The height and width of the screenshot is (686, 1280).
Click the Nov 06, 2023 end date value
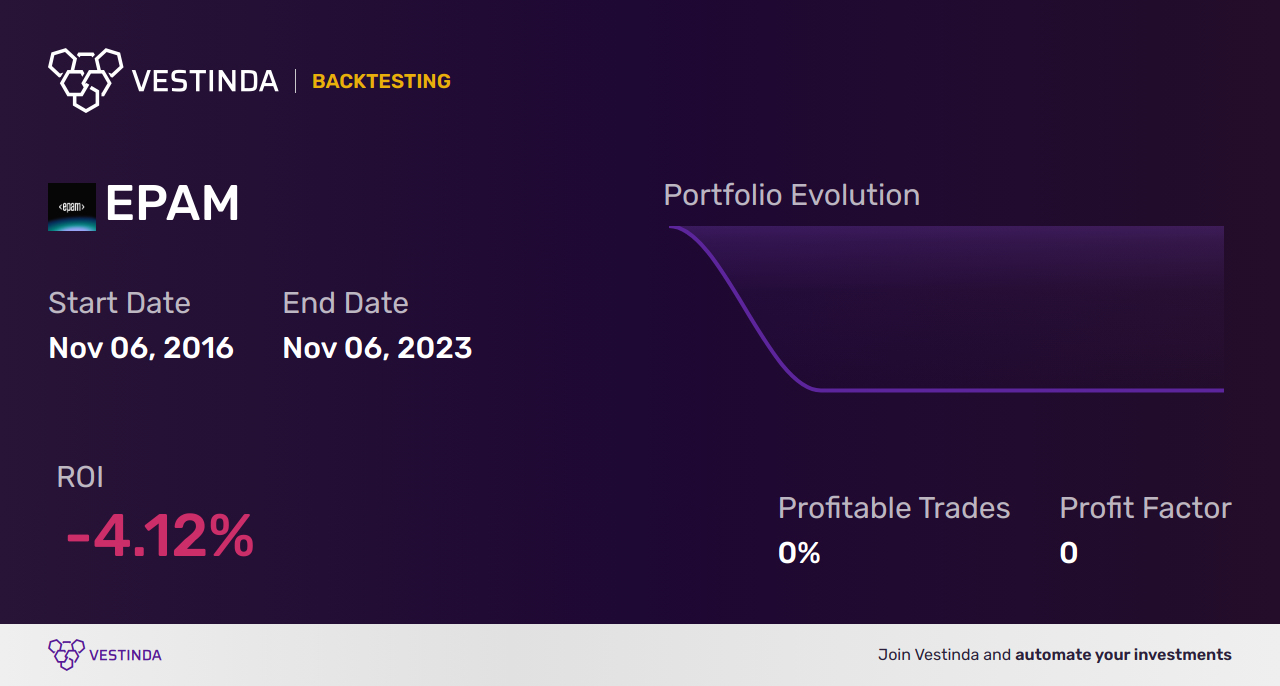coord(377,348)
